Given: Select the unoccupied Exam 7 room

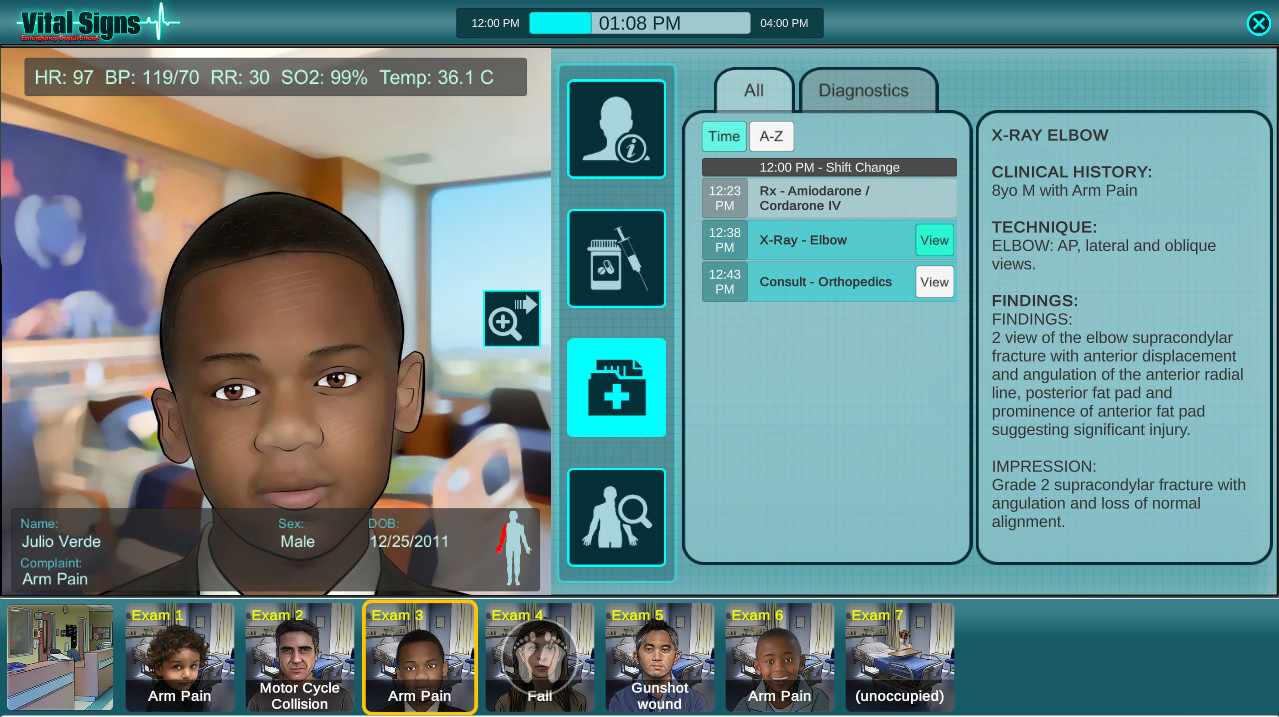Looking at the screenshot, I should (898, 655).
